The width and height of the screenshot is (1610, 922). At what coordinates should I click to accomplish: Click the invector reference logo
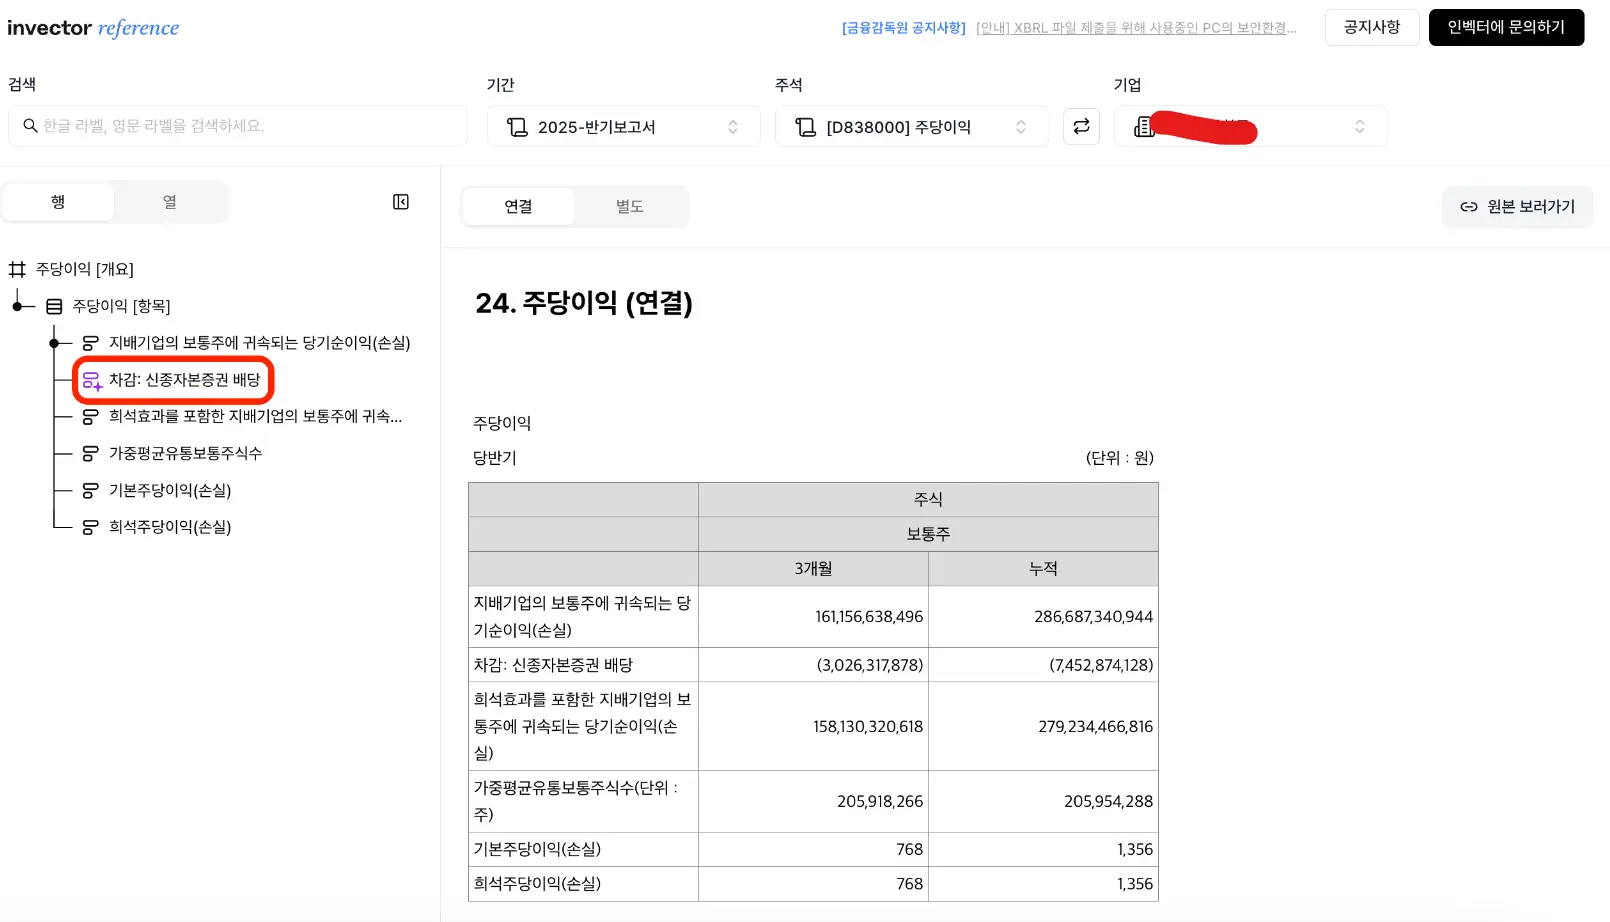[x=93, y=28]
